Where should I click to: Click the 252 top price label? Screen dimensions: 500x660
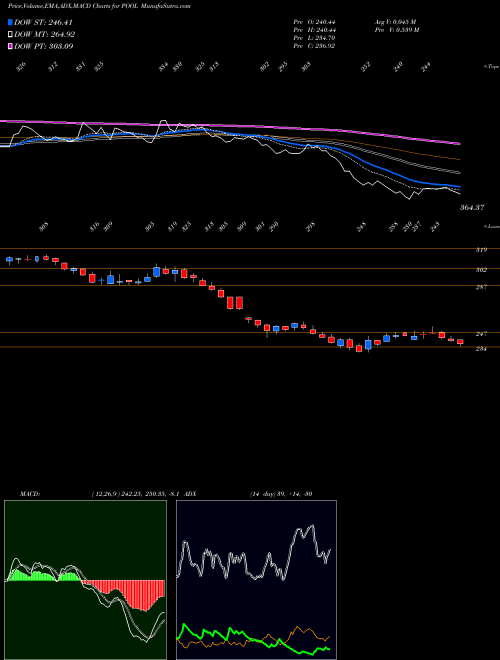tap(366, 67)
